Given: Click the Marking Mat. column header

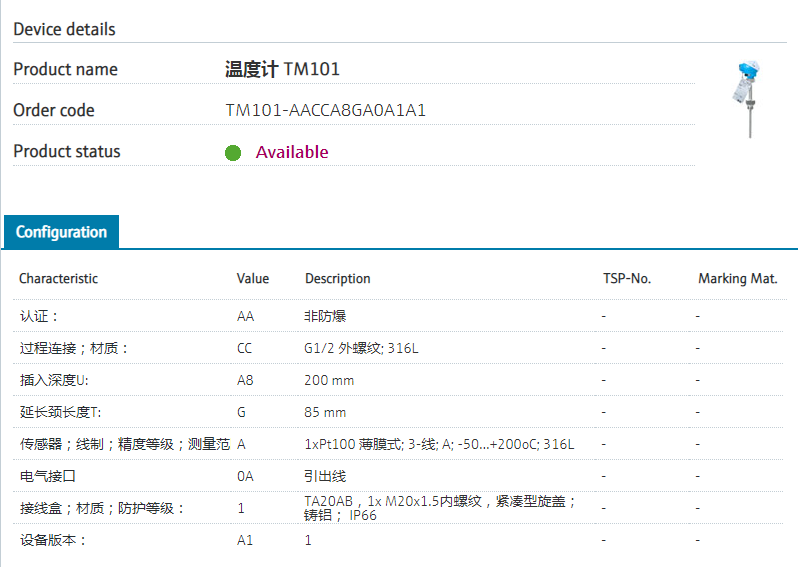Looking at the screenshot, I should [737, 279].
